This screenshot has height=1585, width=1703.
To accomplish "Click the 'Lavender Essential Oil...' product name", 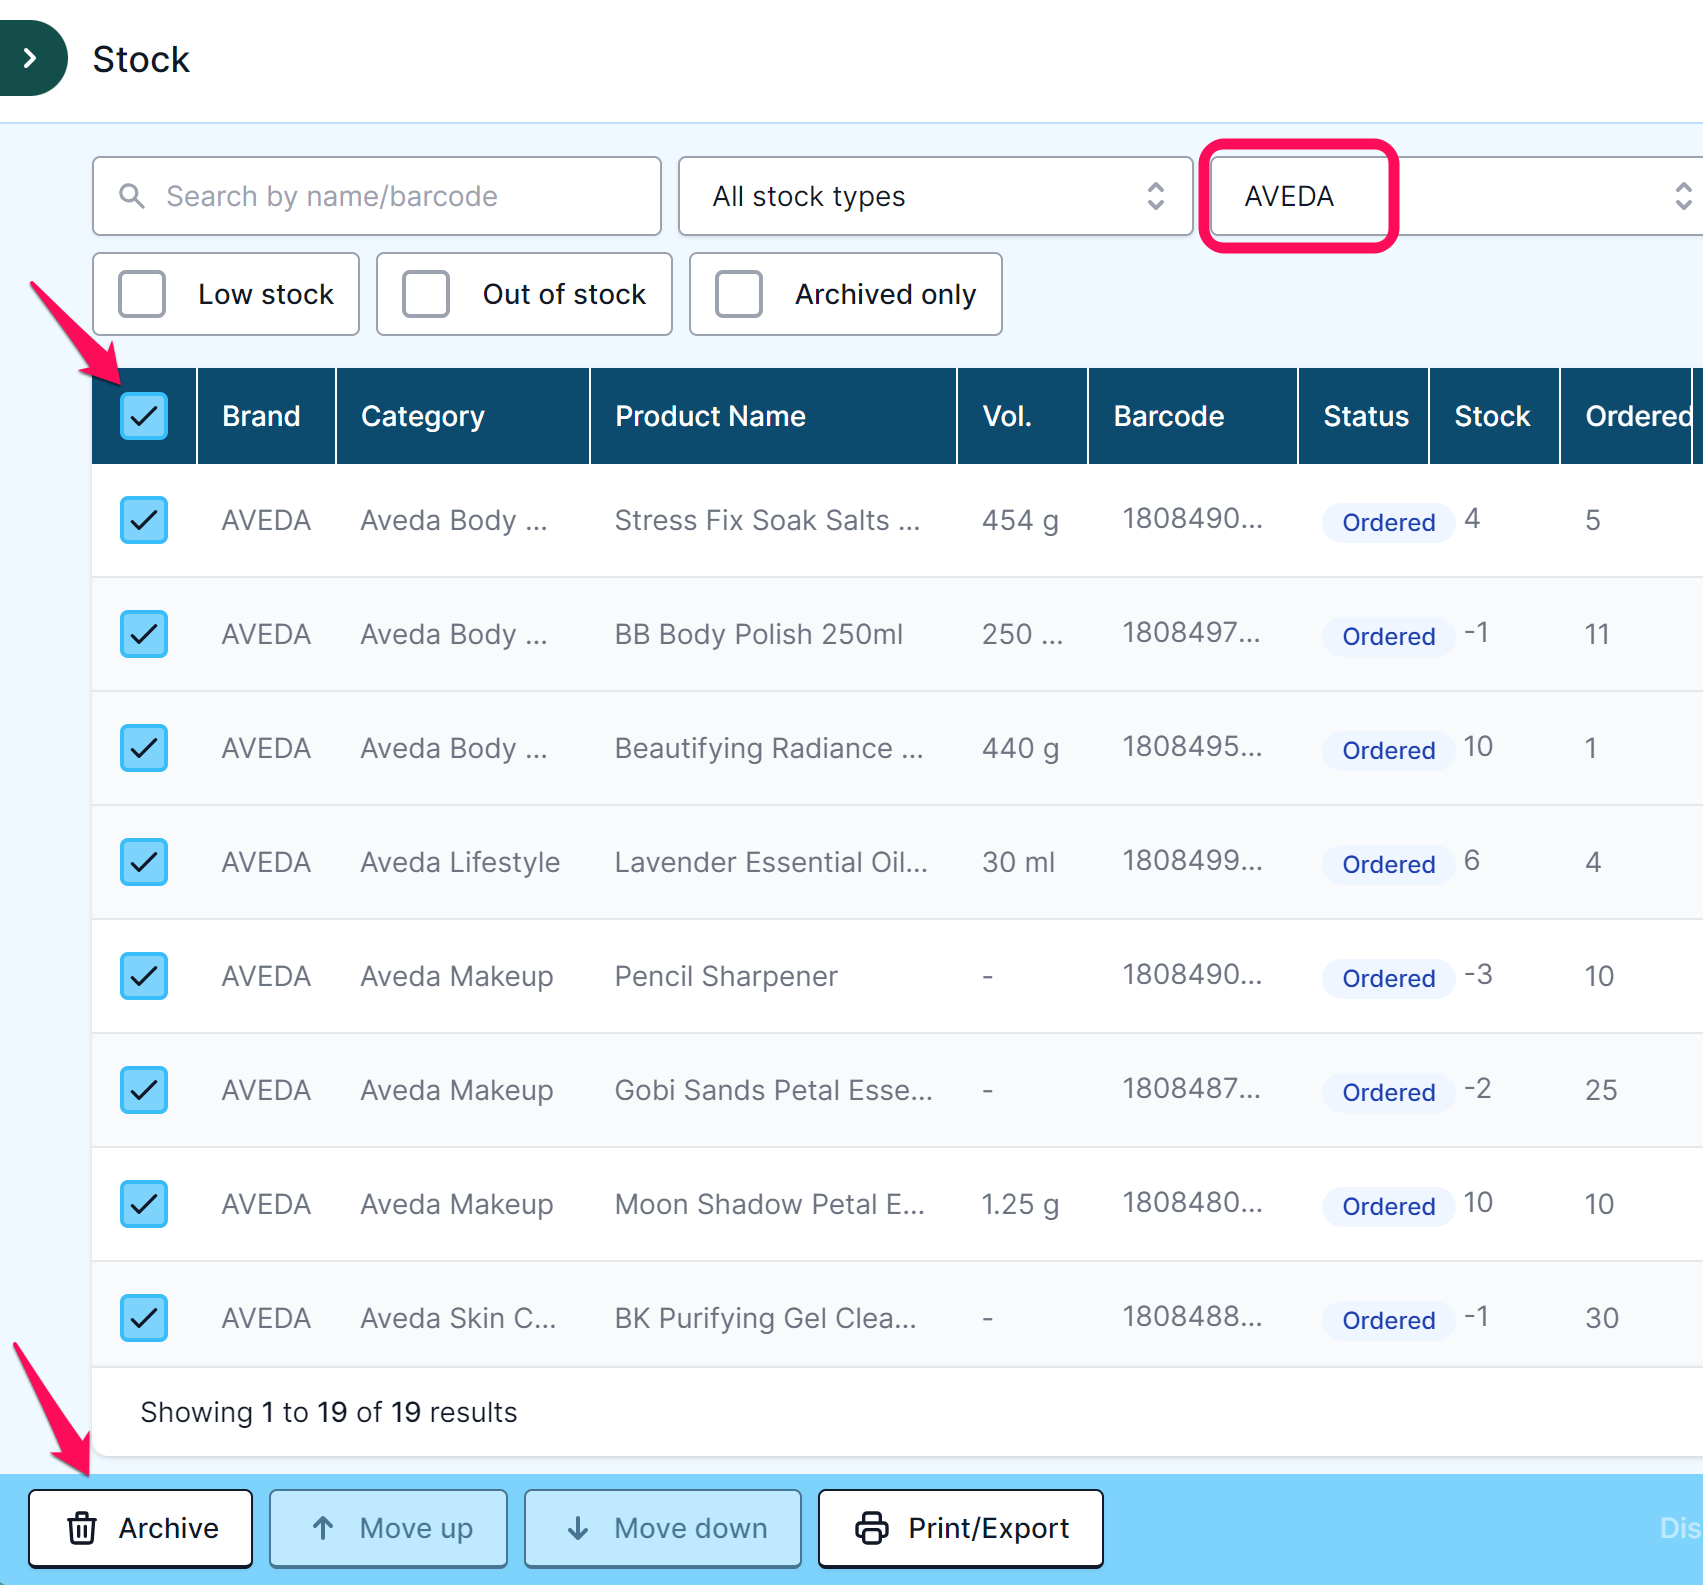I will [x=771, y=862].
